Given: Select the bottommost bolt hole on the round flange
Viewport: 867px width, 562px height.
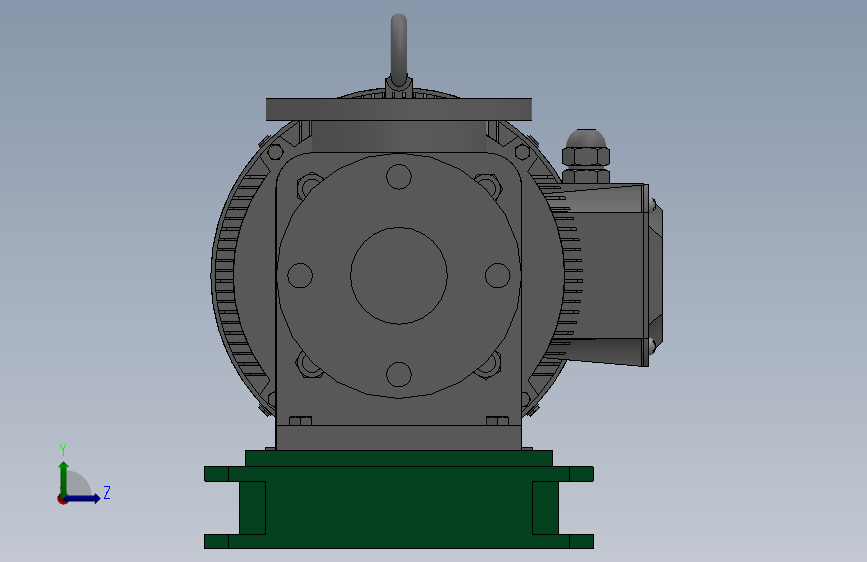Looking at the screenshot, I should 399,374.
